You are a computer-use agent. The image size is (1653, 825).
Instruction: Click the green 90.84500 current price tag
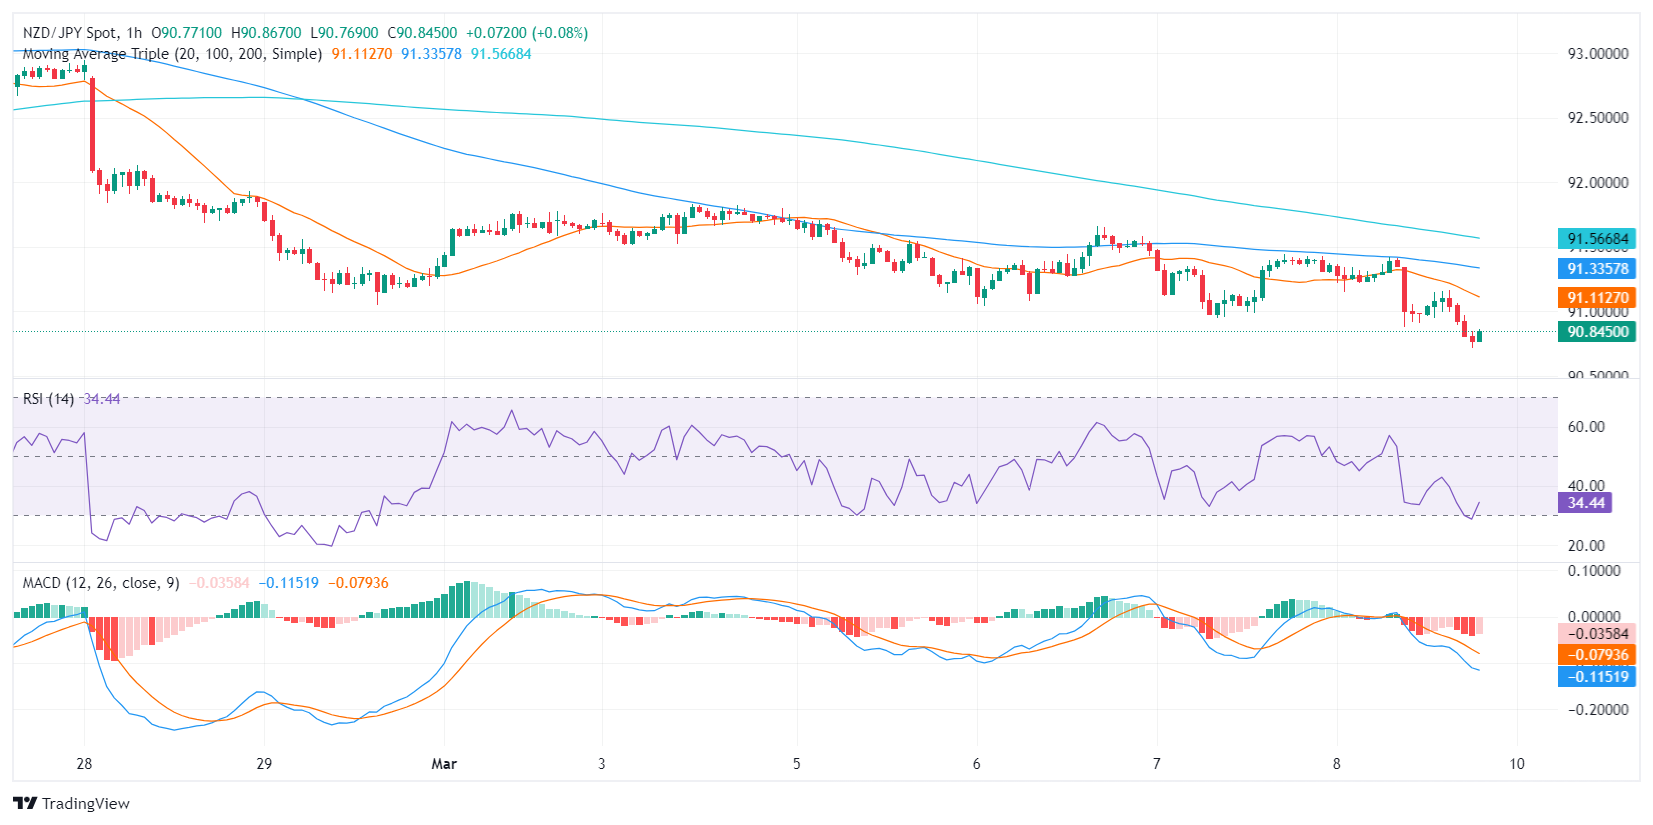[1597, 332]
